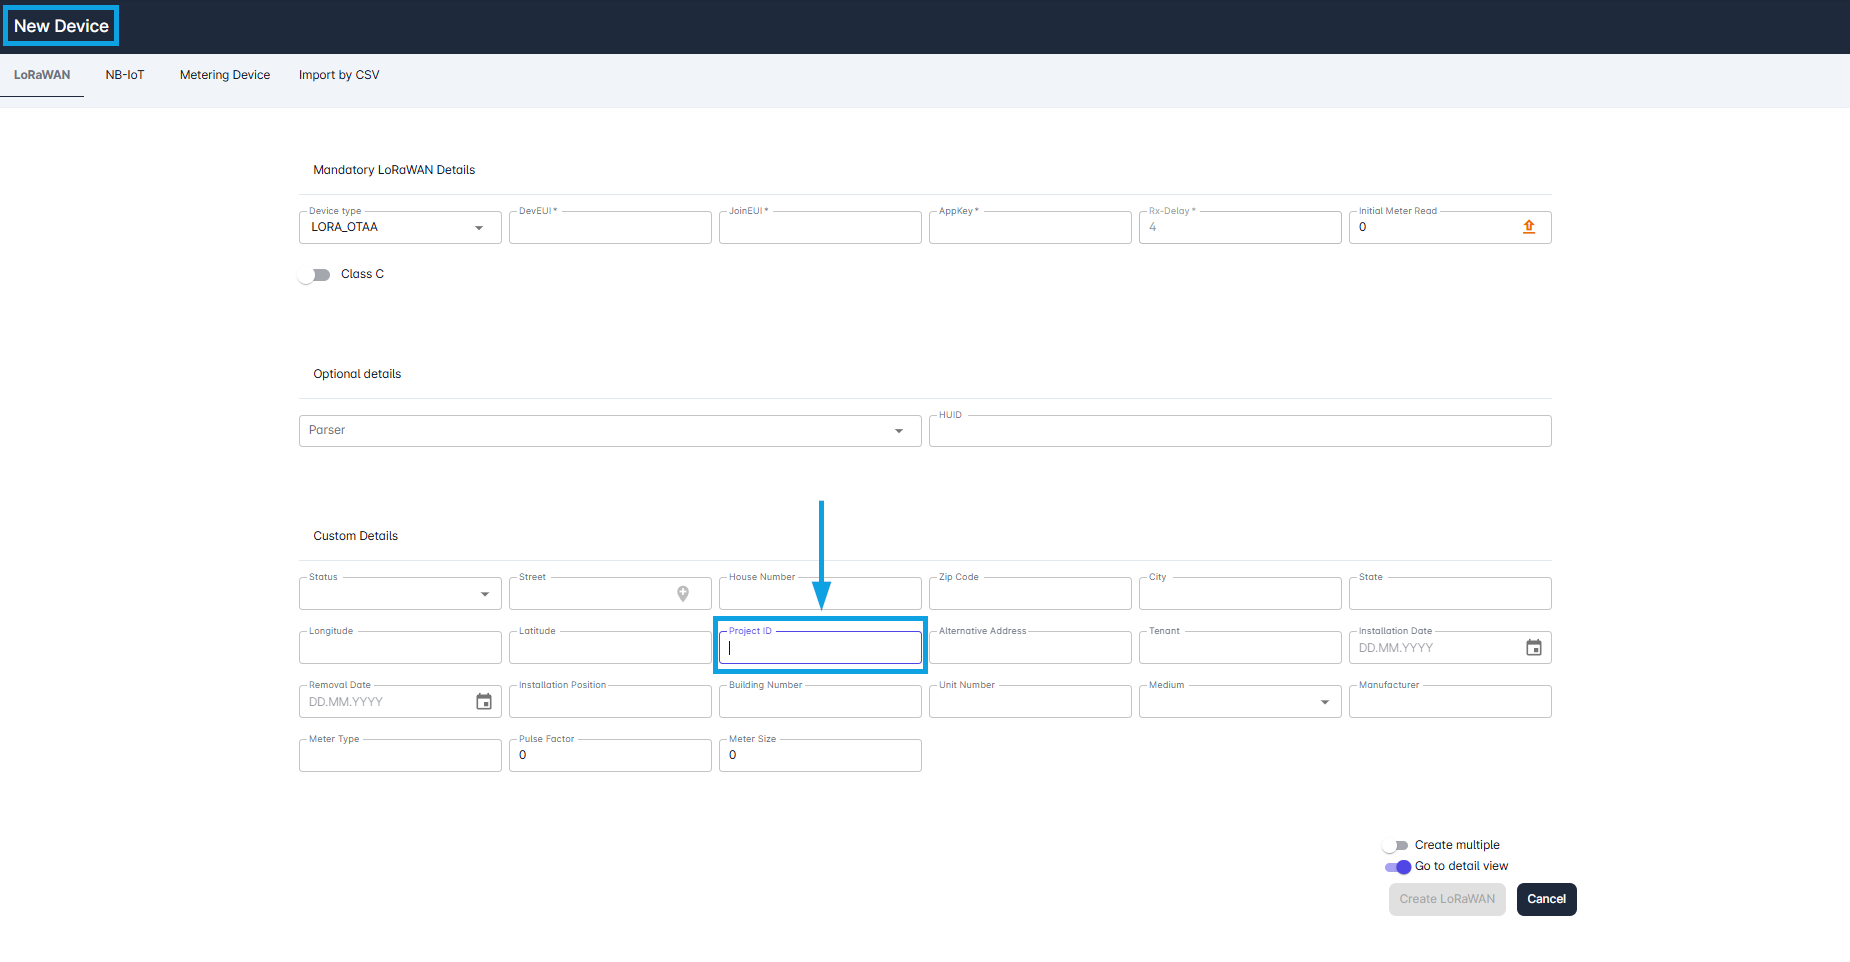Click the Medium dropdown arrow
This screenshot has height=962, width=1850.
coord(1326,701)
